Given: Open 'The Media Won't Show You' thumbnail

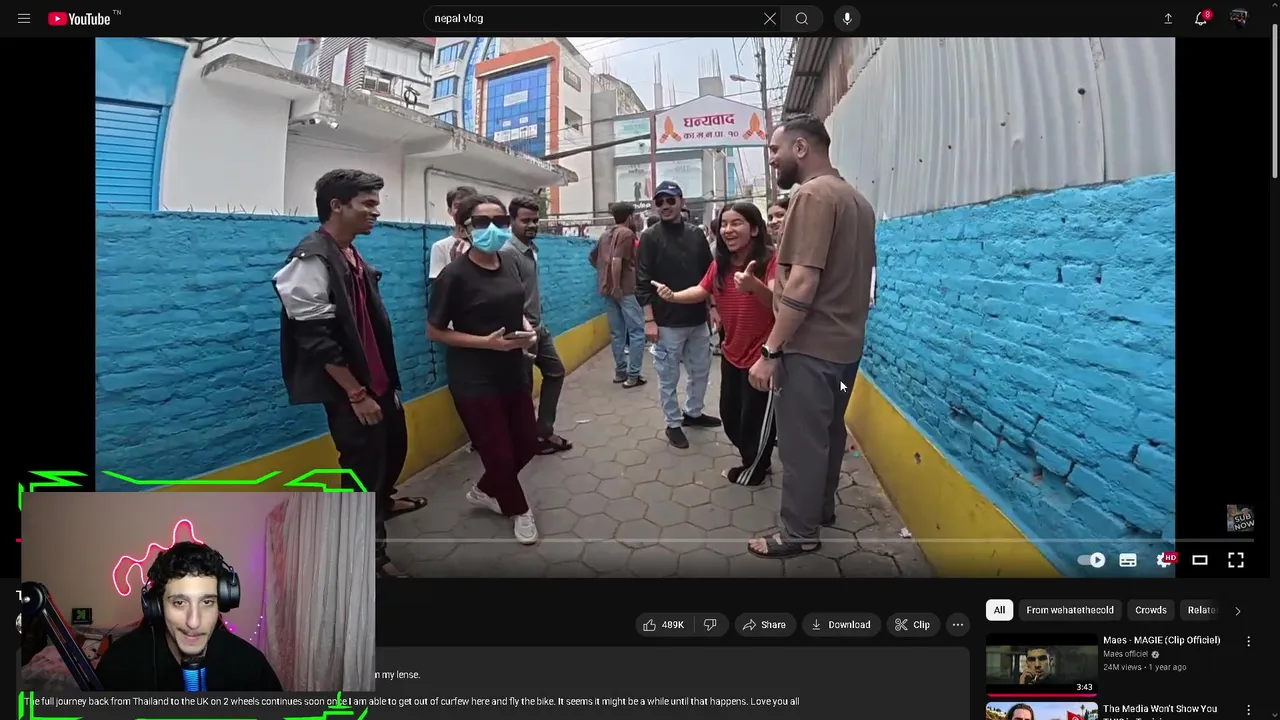Looking at the screenshot, I should pos(1041,711).
